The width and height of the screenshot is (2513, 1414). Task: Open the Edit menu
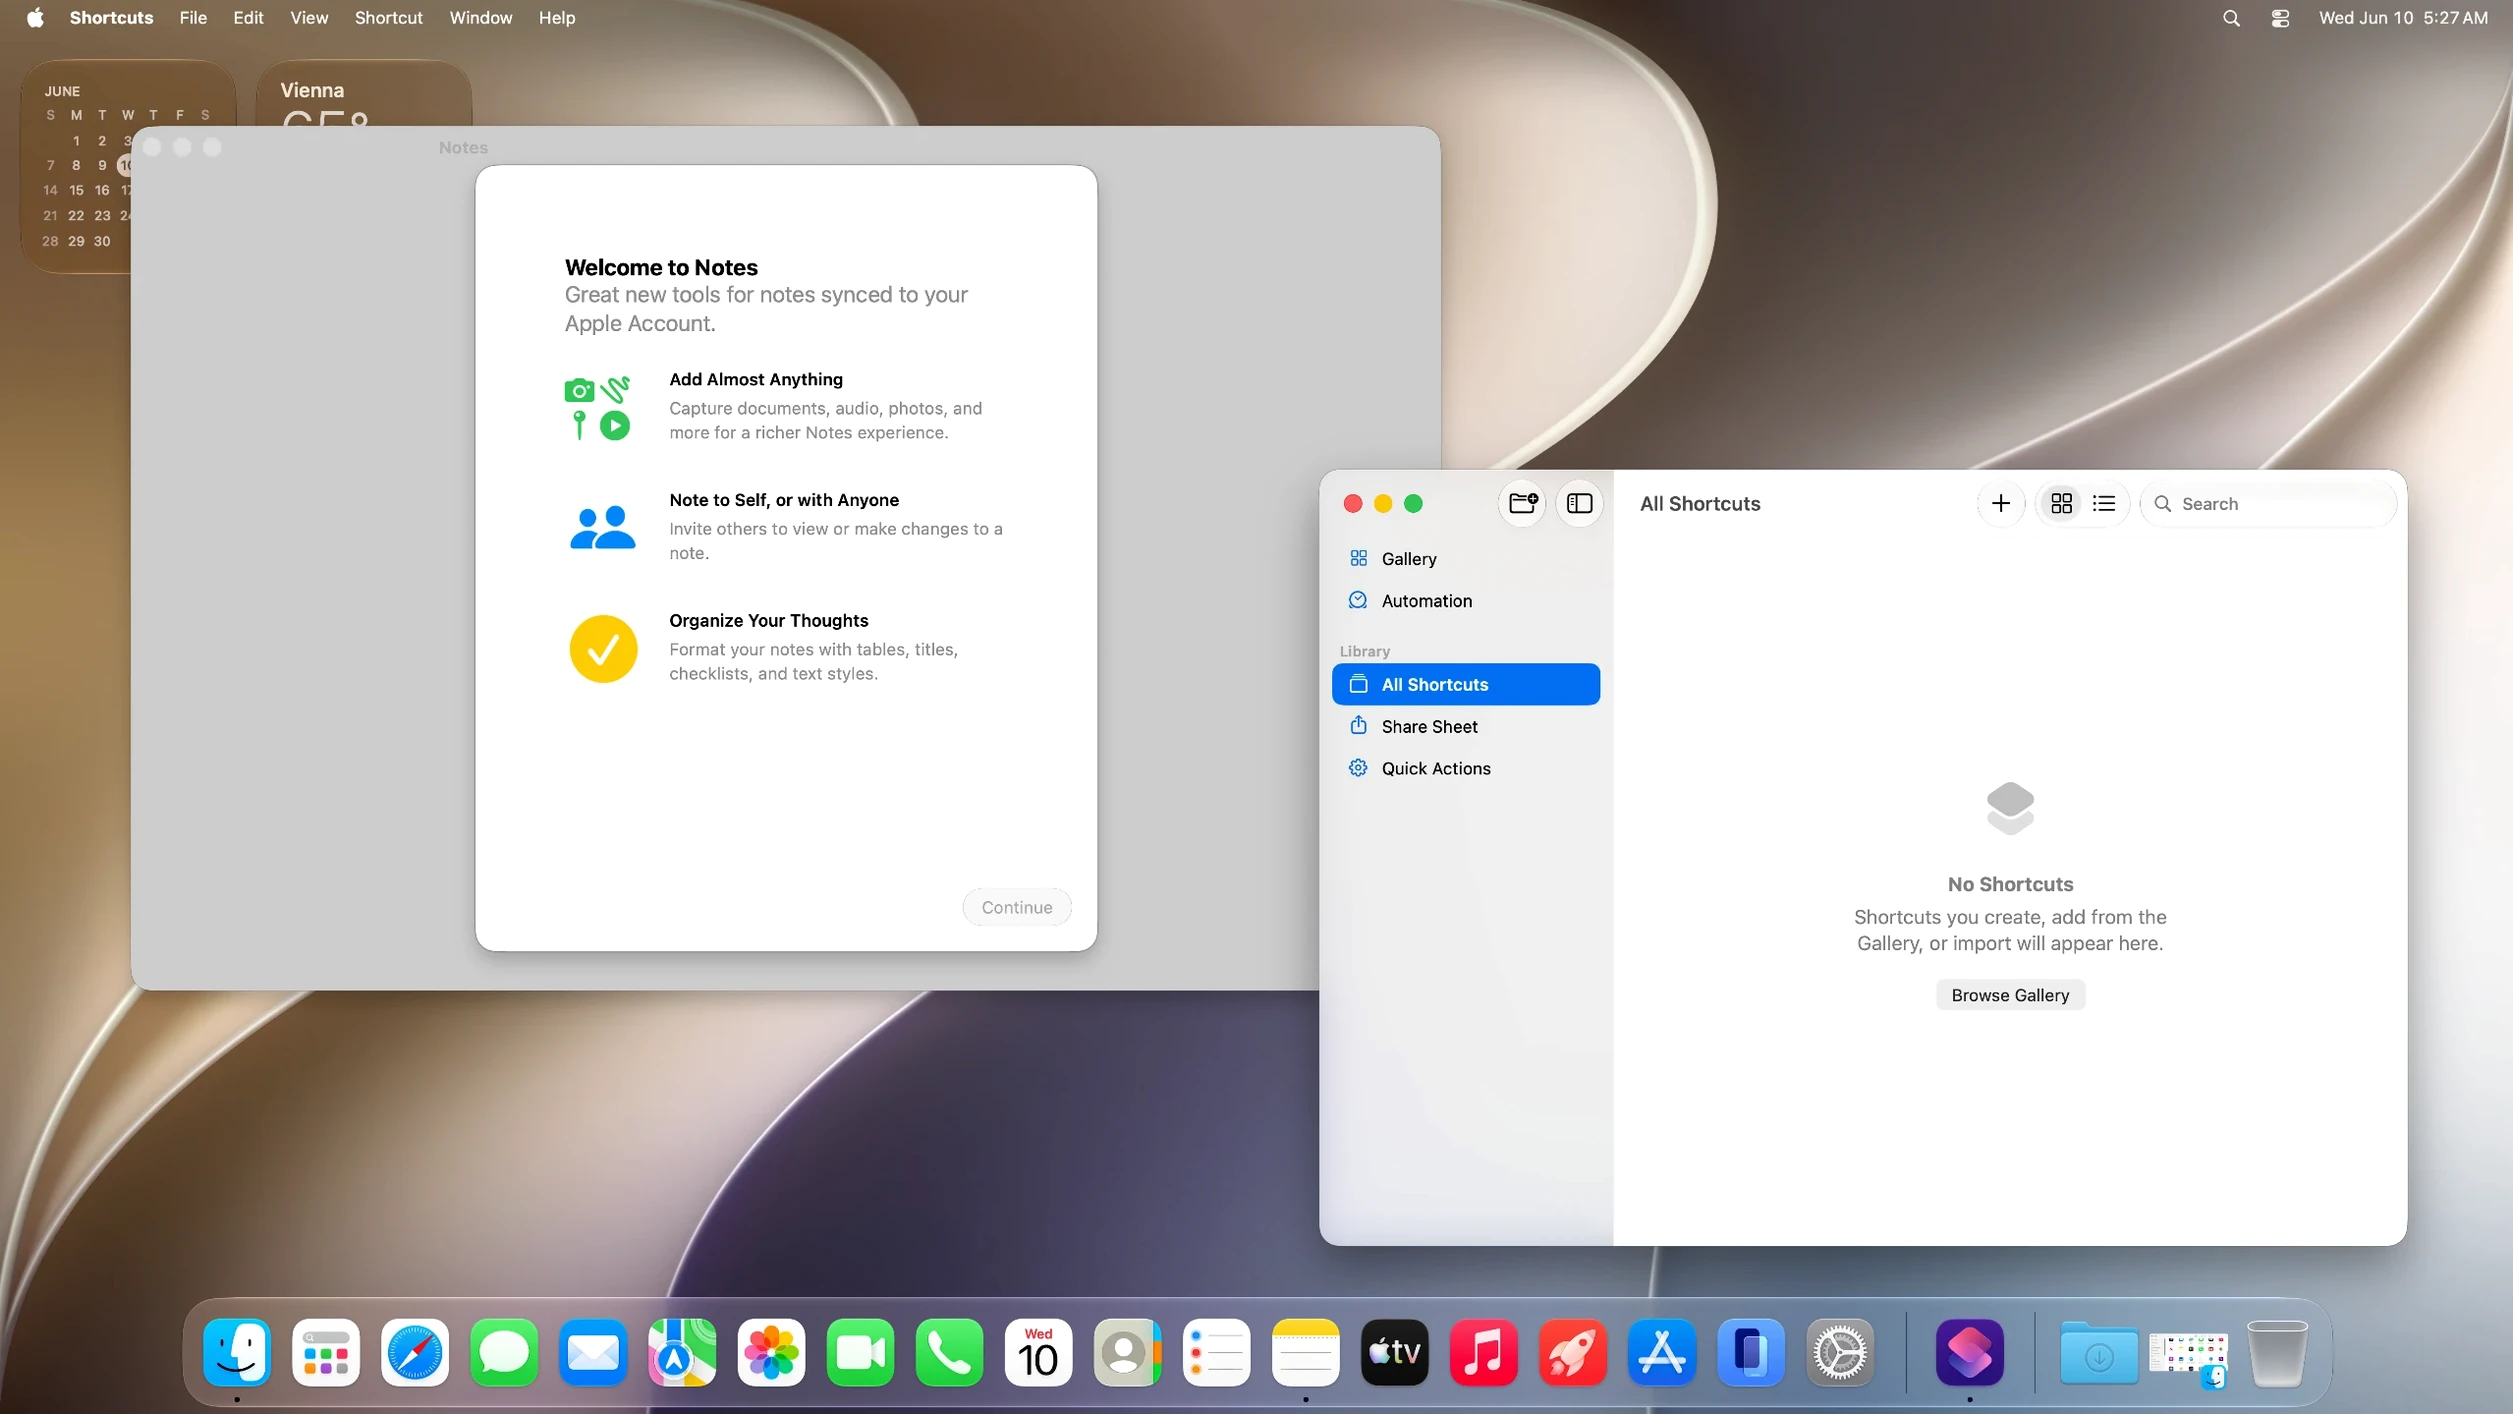coord(248,18)
